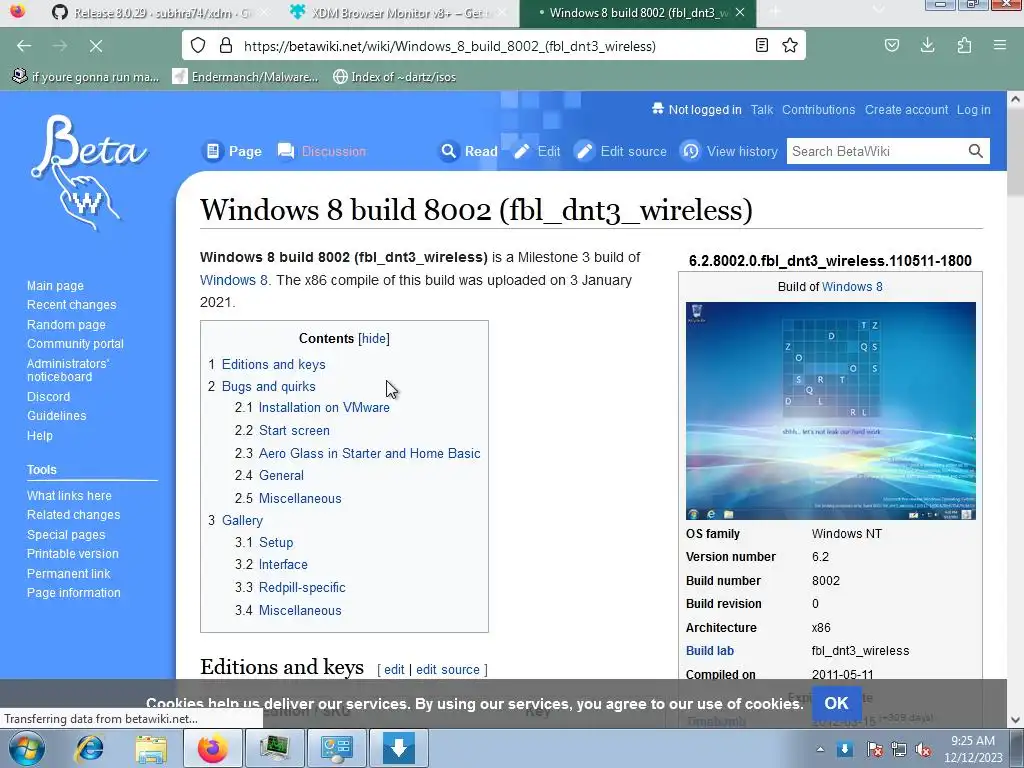Open What links here
1024x768 pixels.
pyautogui.click(x=69, y=496)
